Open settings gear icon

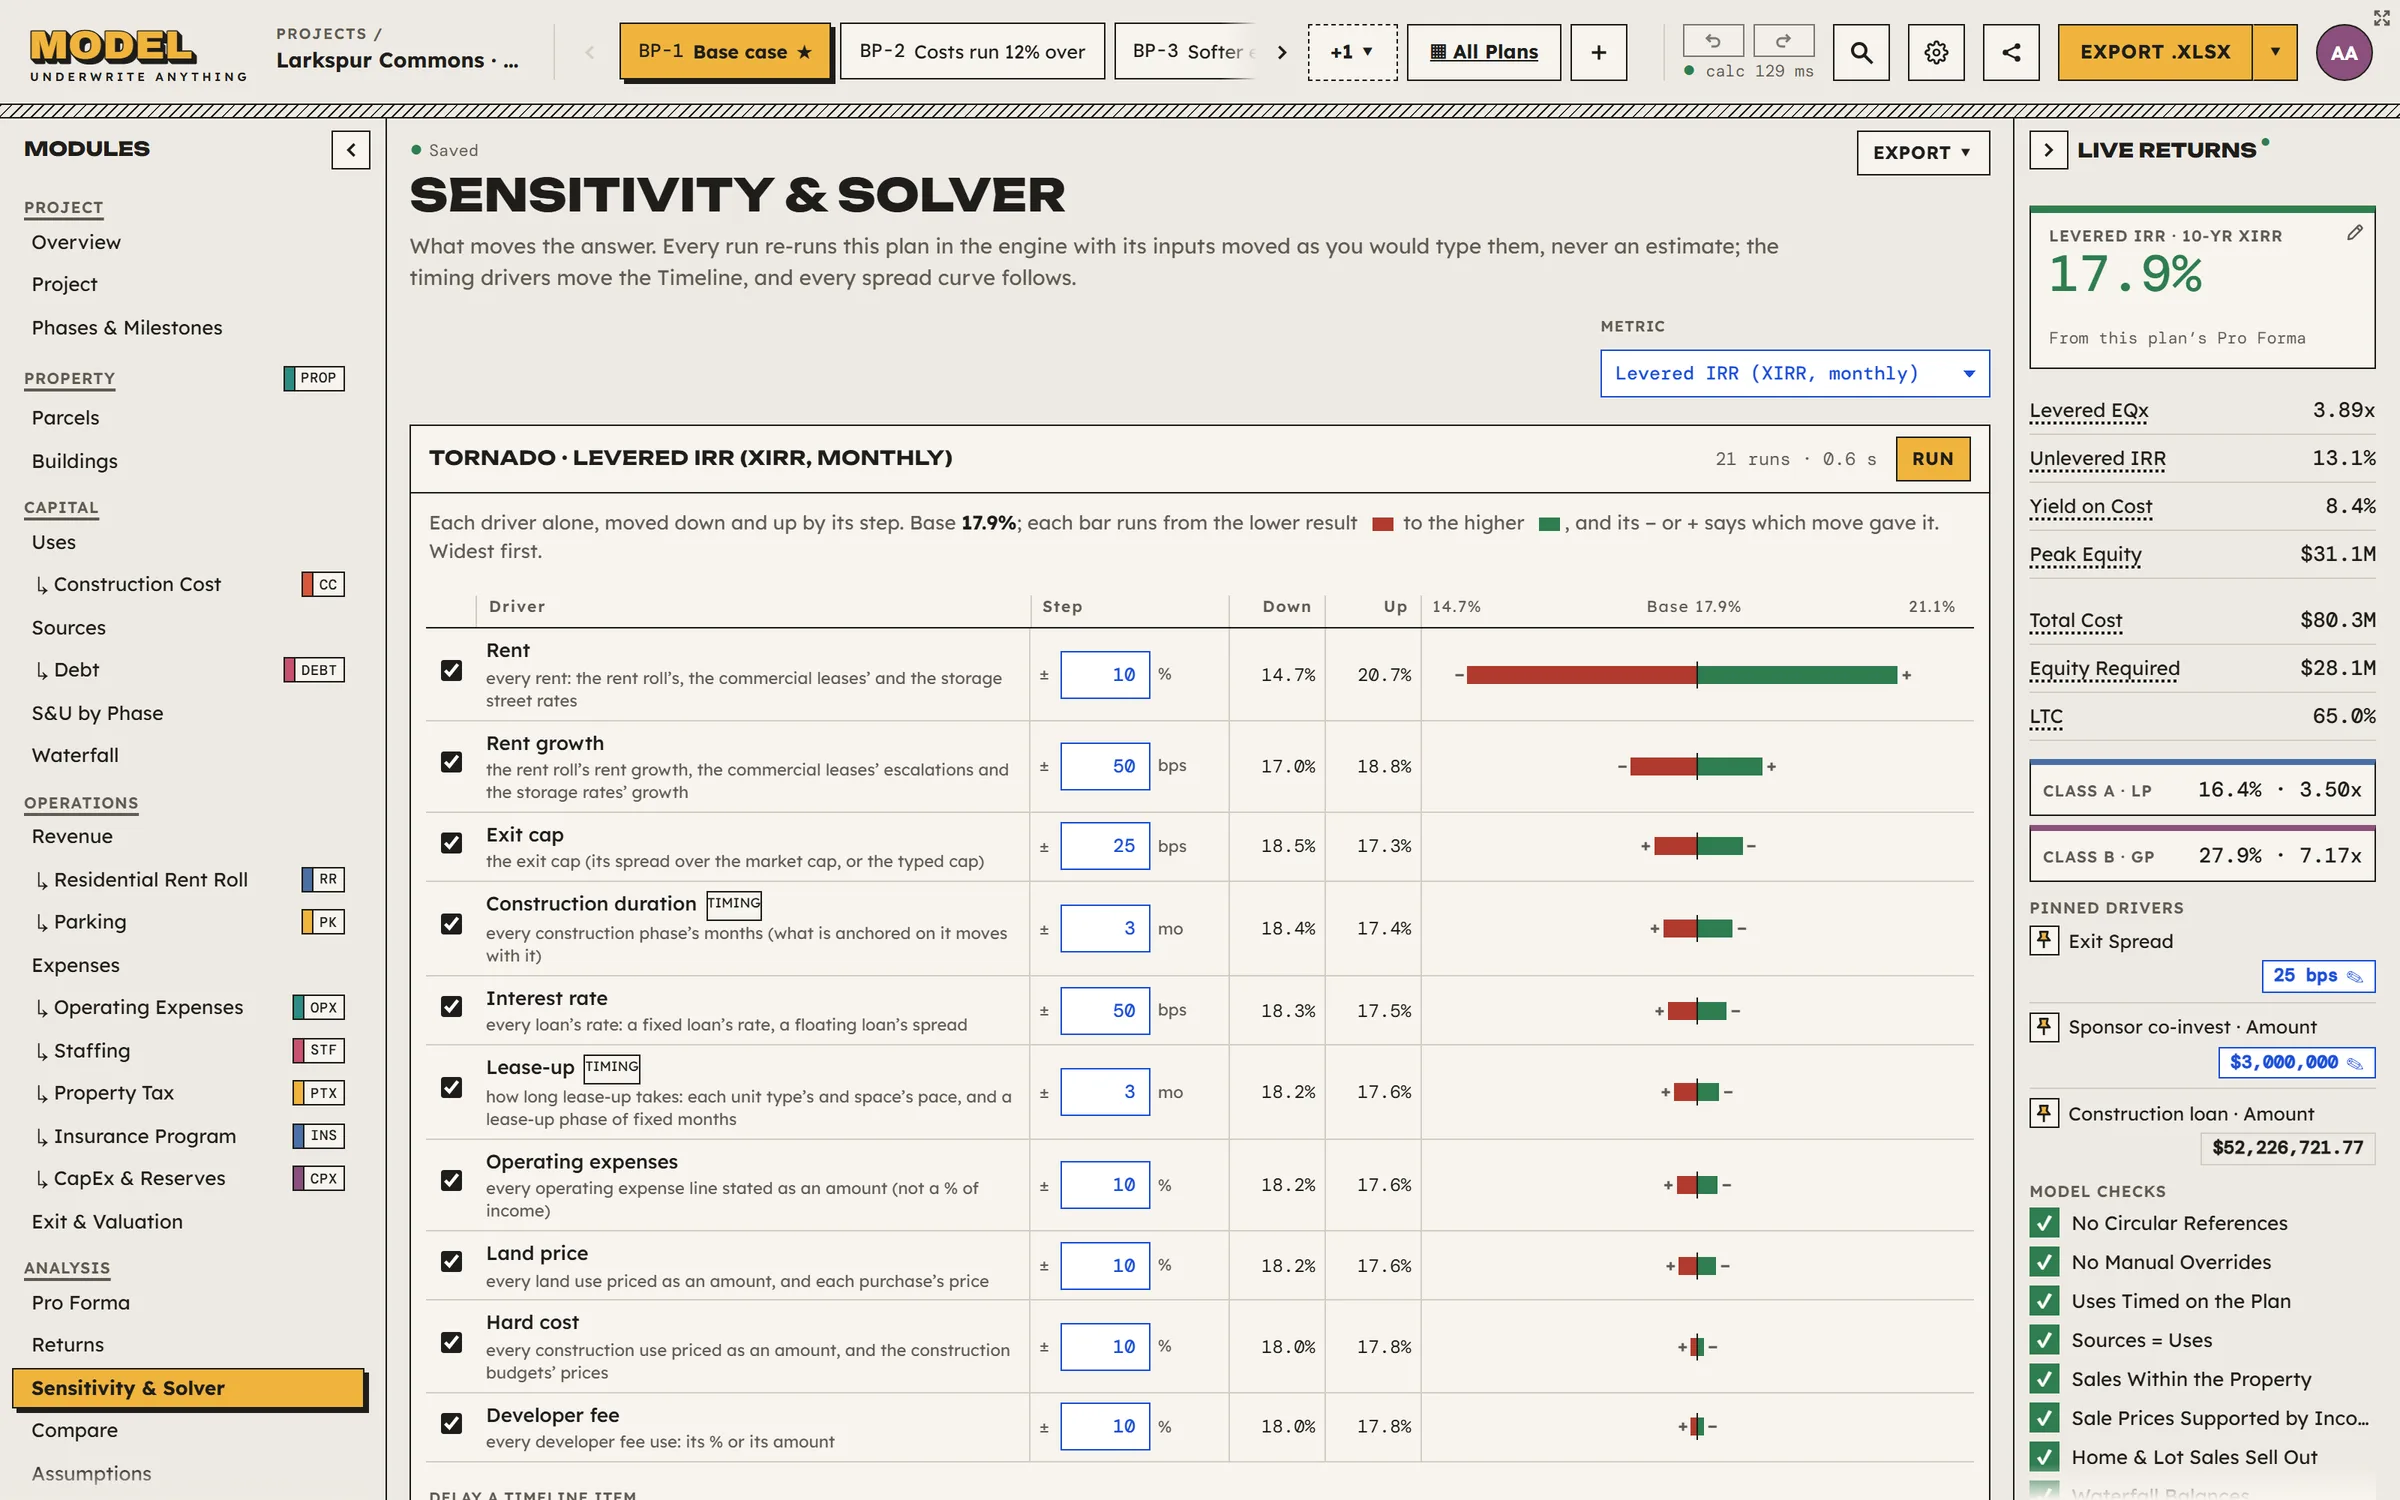[1936, 52]
